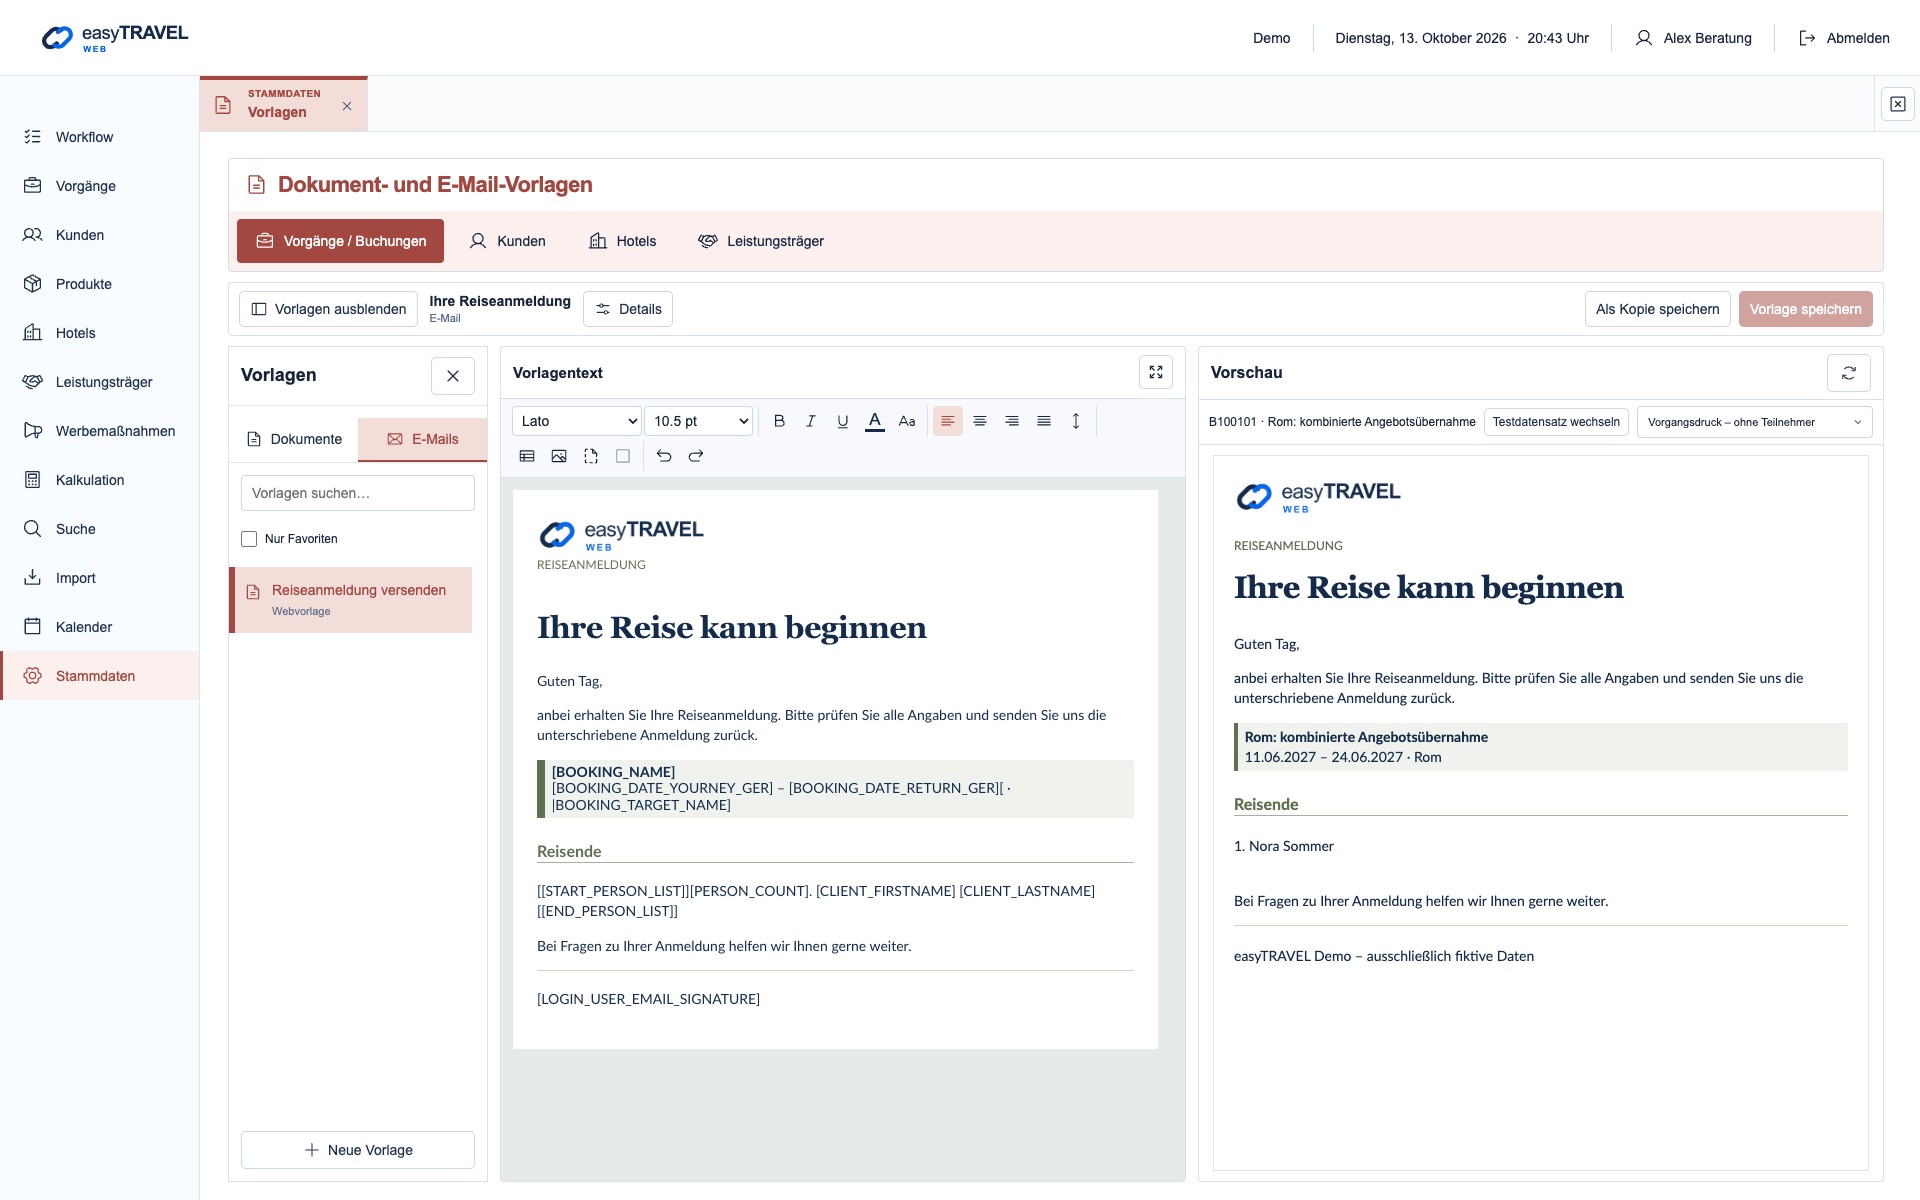This screenshot has width=1920, height=1200.
Task: Insert a table into the template
Action: pos(527,456)
